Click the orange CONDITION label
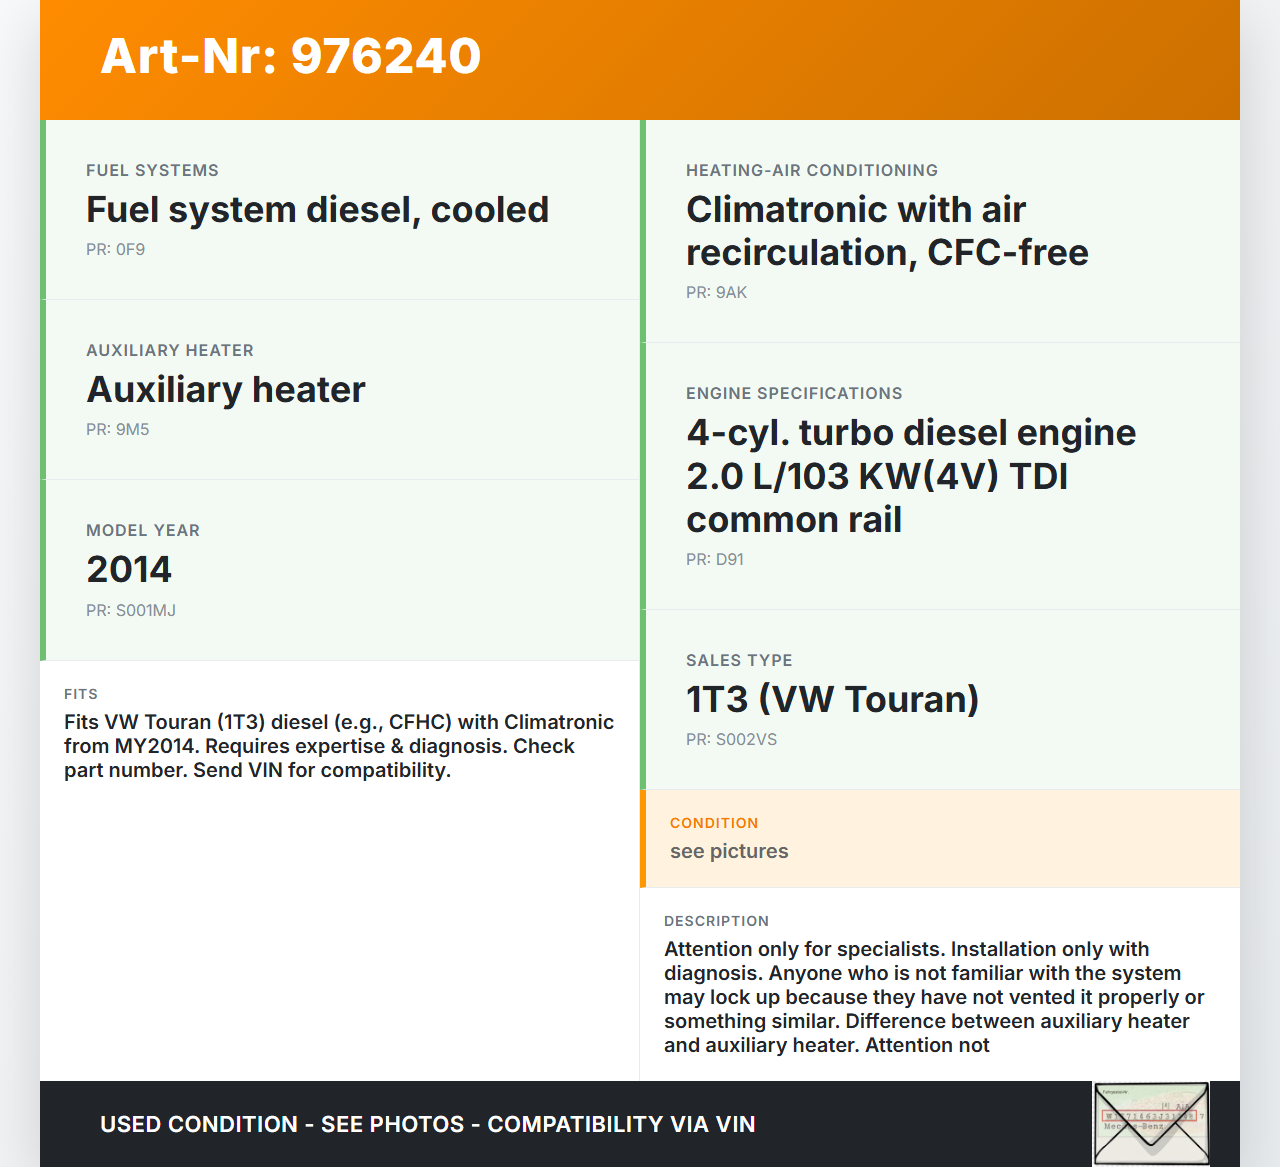1280x1168 pixels. 714,823
